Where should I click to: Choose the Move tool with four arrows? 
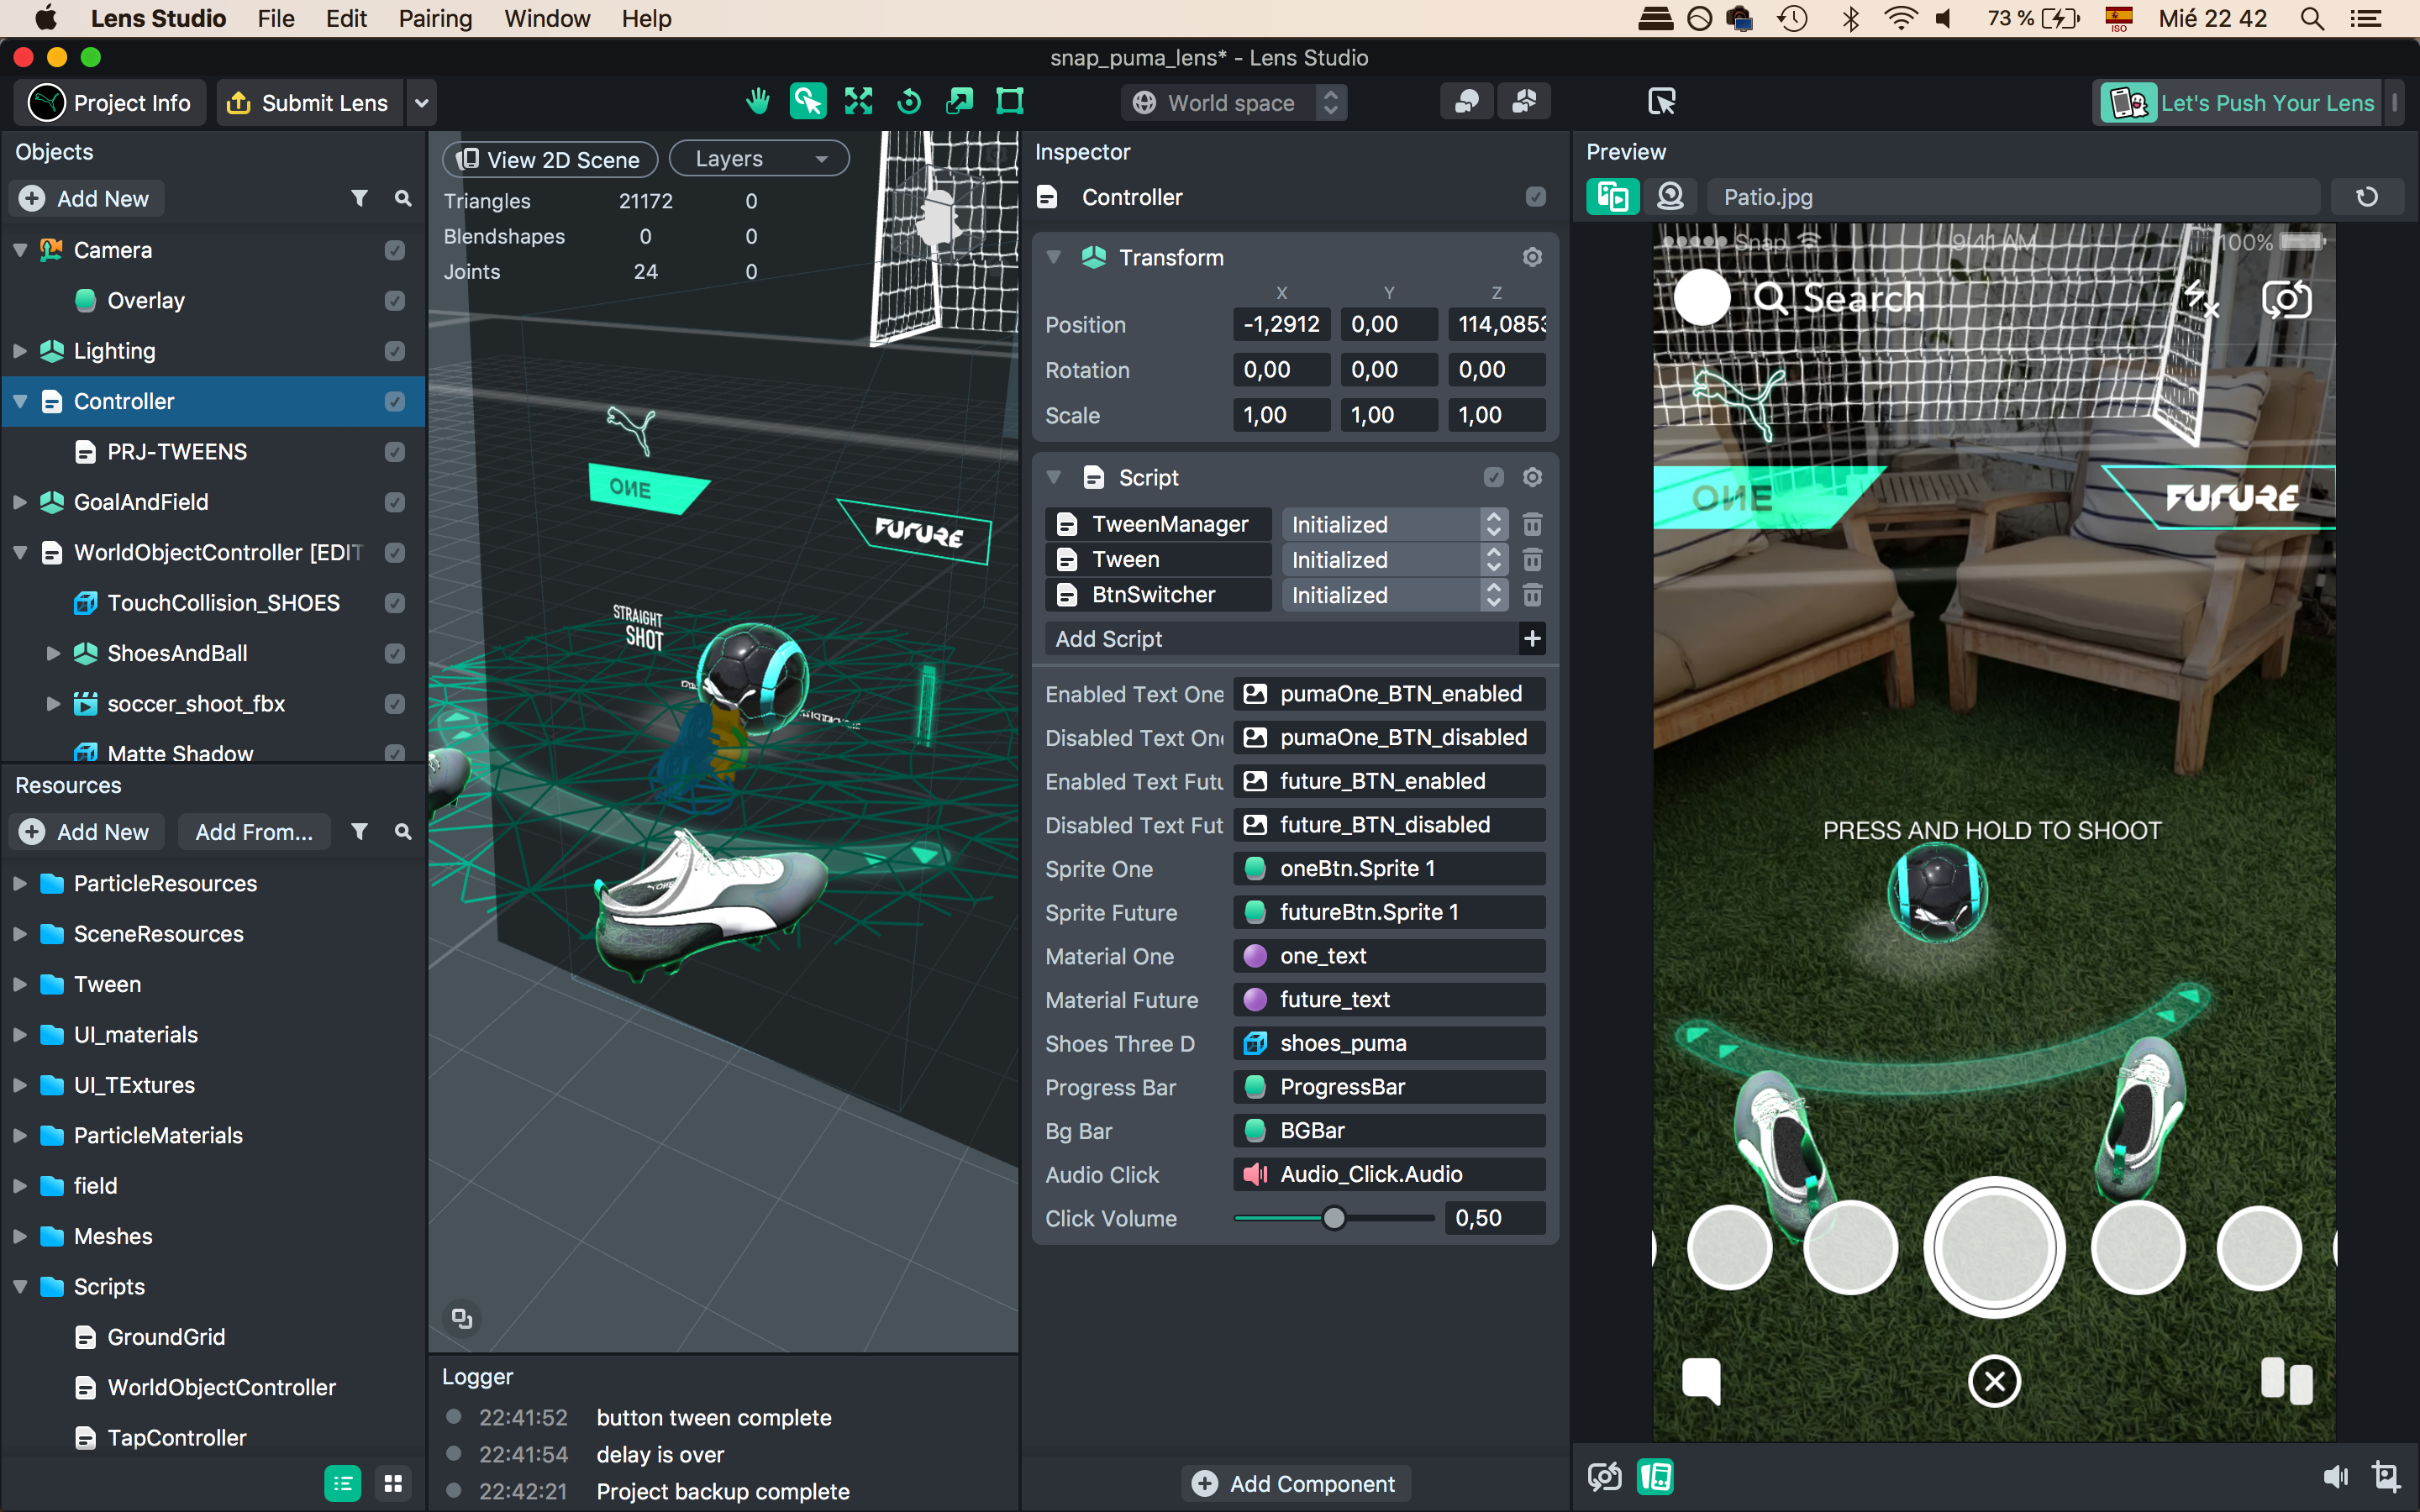click(x=859, y=102)
